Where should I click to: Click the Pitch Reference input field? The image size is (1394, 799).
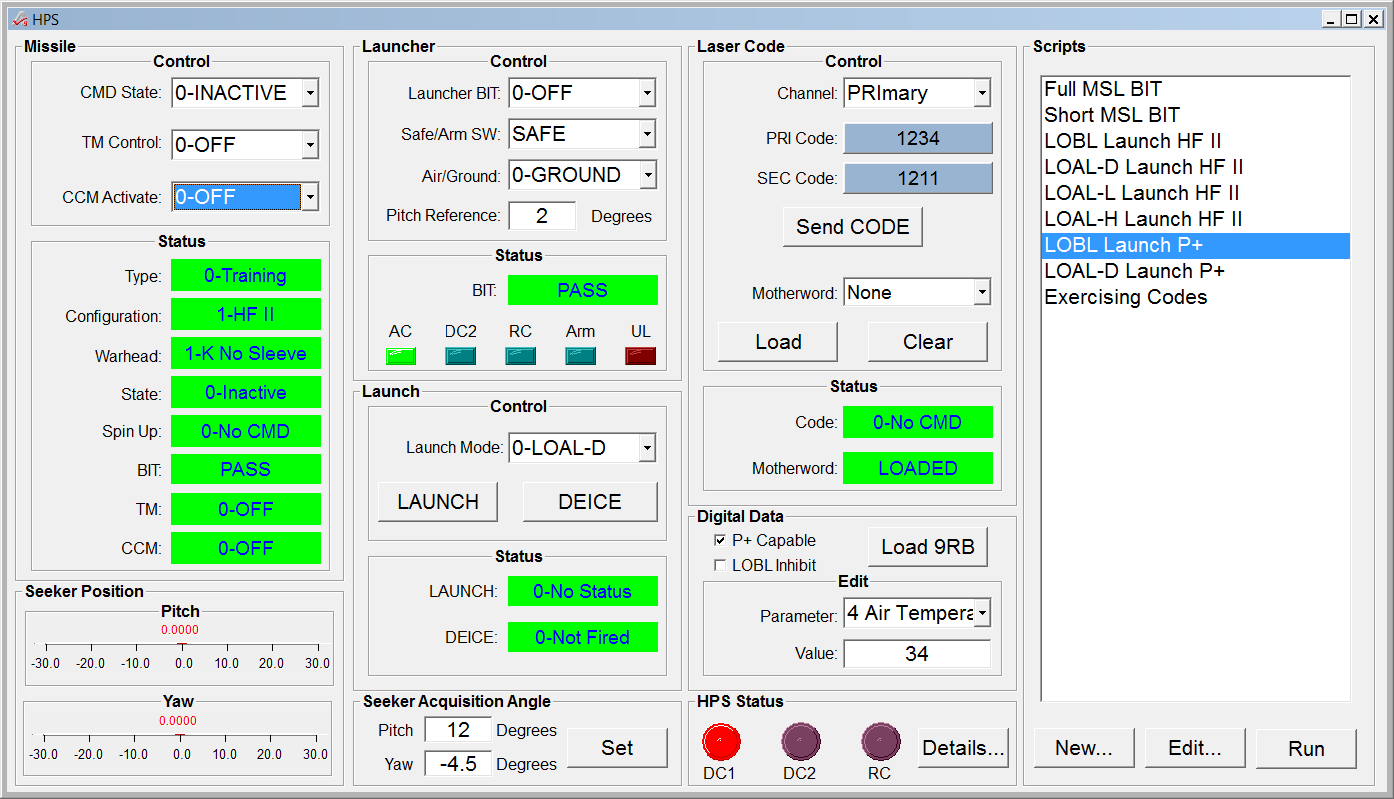pyautogui.click(x=542, y=216)
